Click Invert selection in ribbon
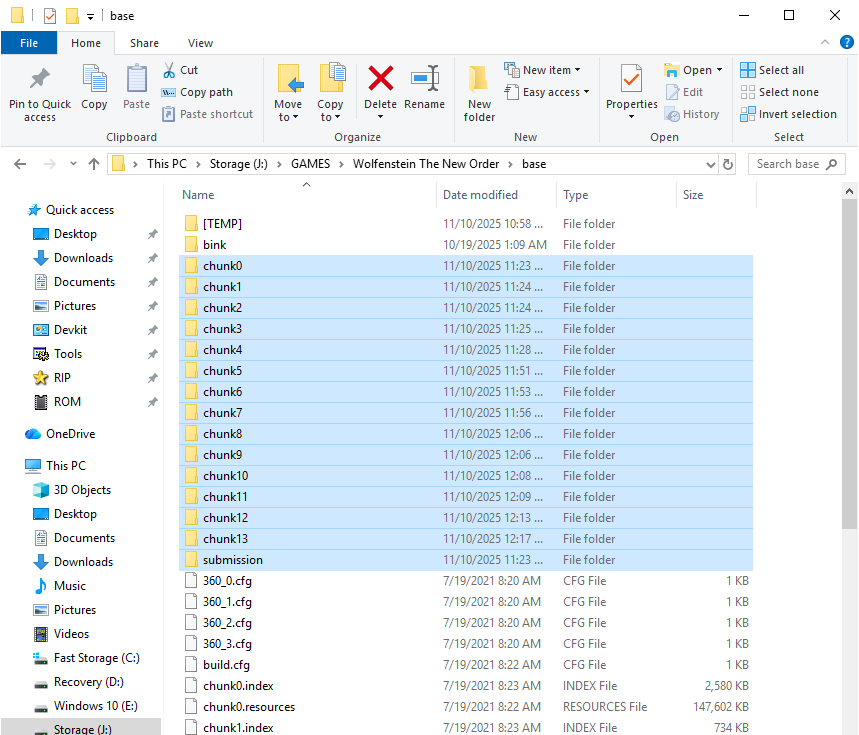859x735 pixels. (x=788, y=114)
